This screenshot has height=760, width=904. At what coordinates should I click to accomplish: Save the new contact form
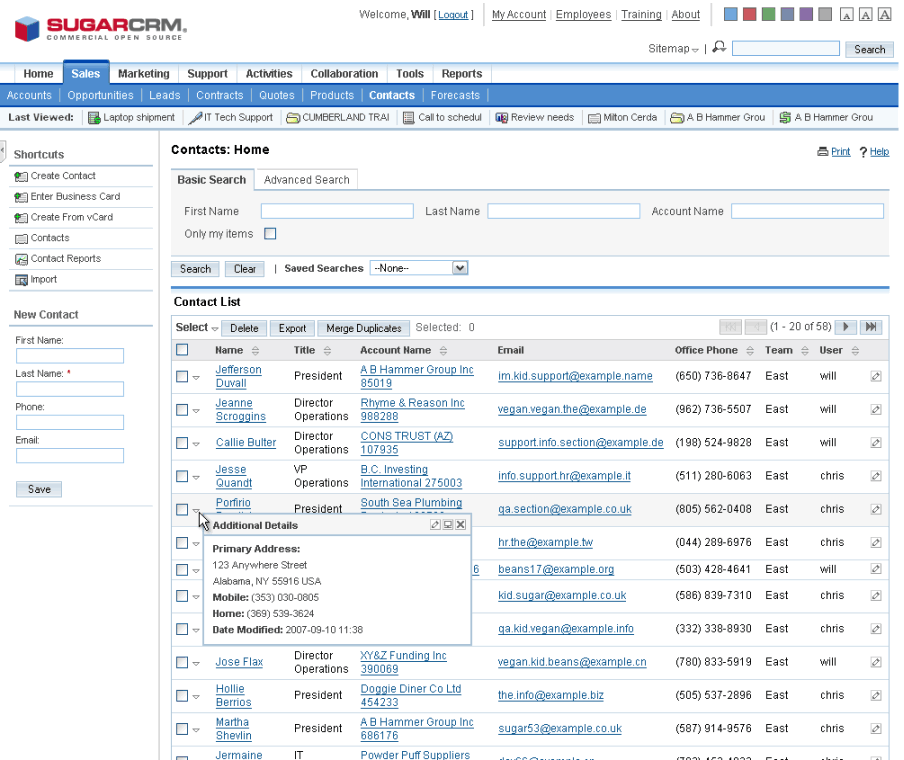[39, 489]
